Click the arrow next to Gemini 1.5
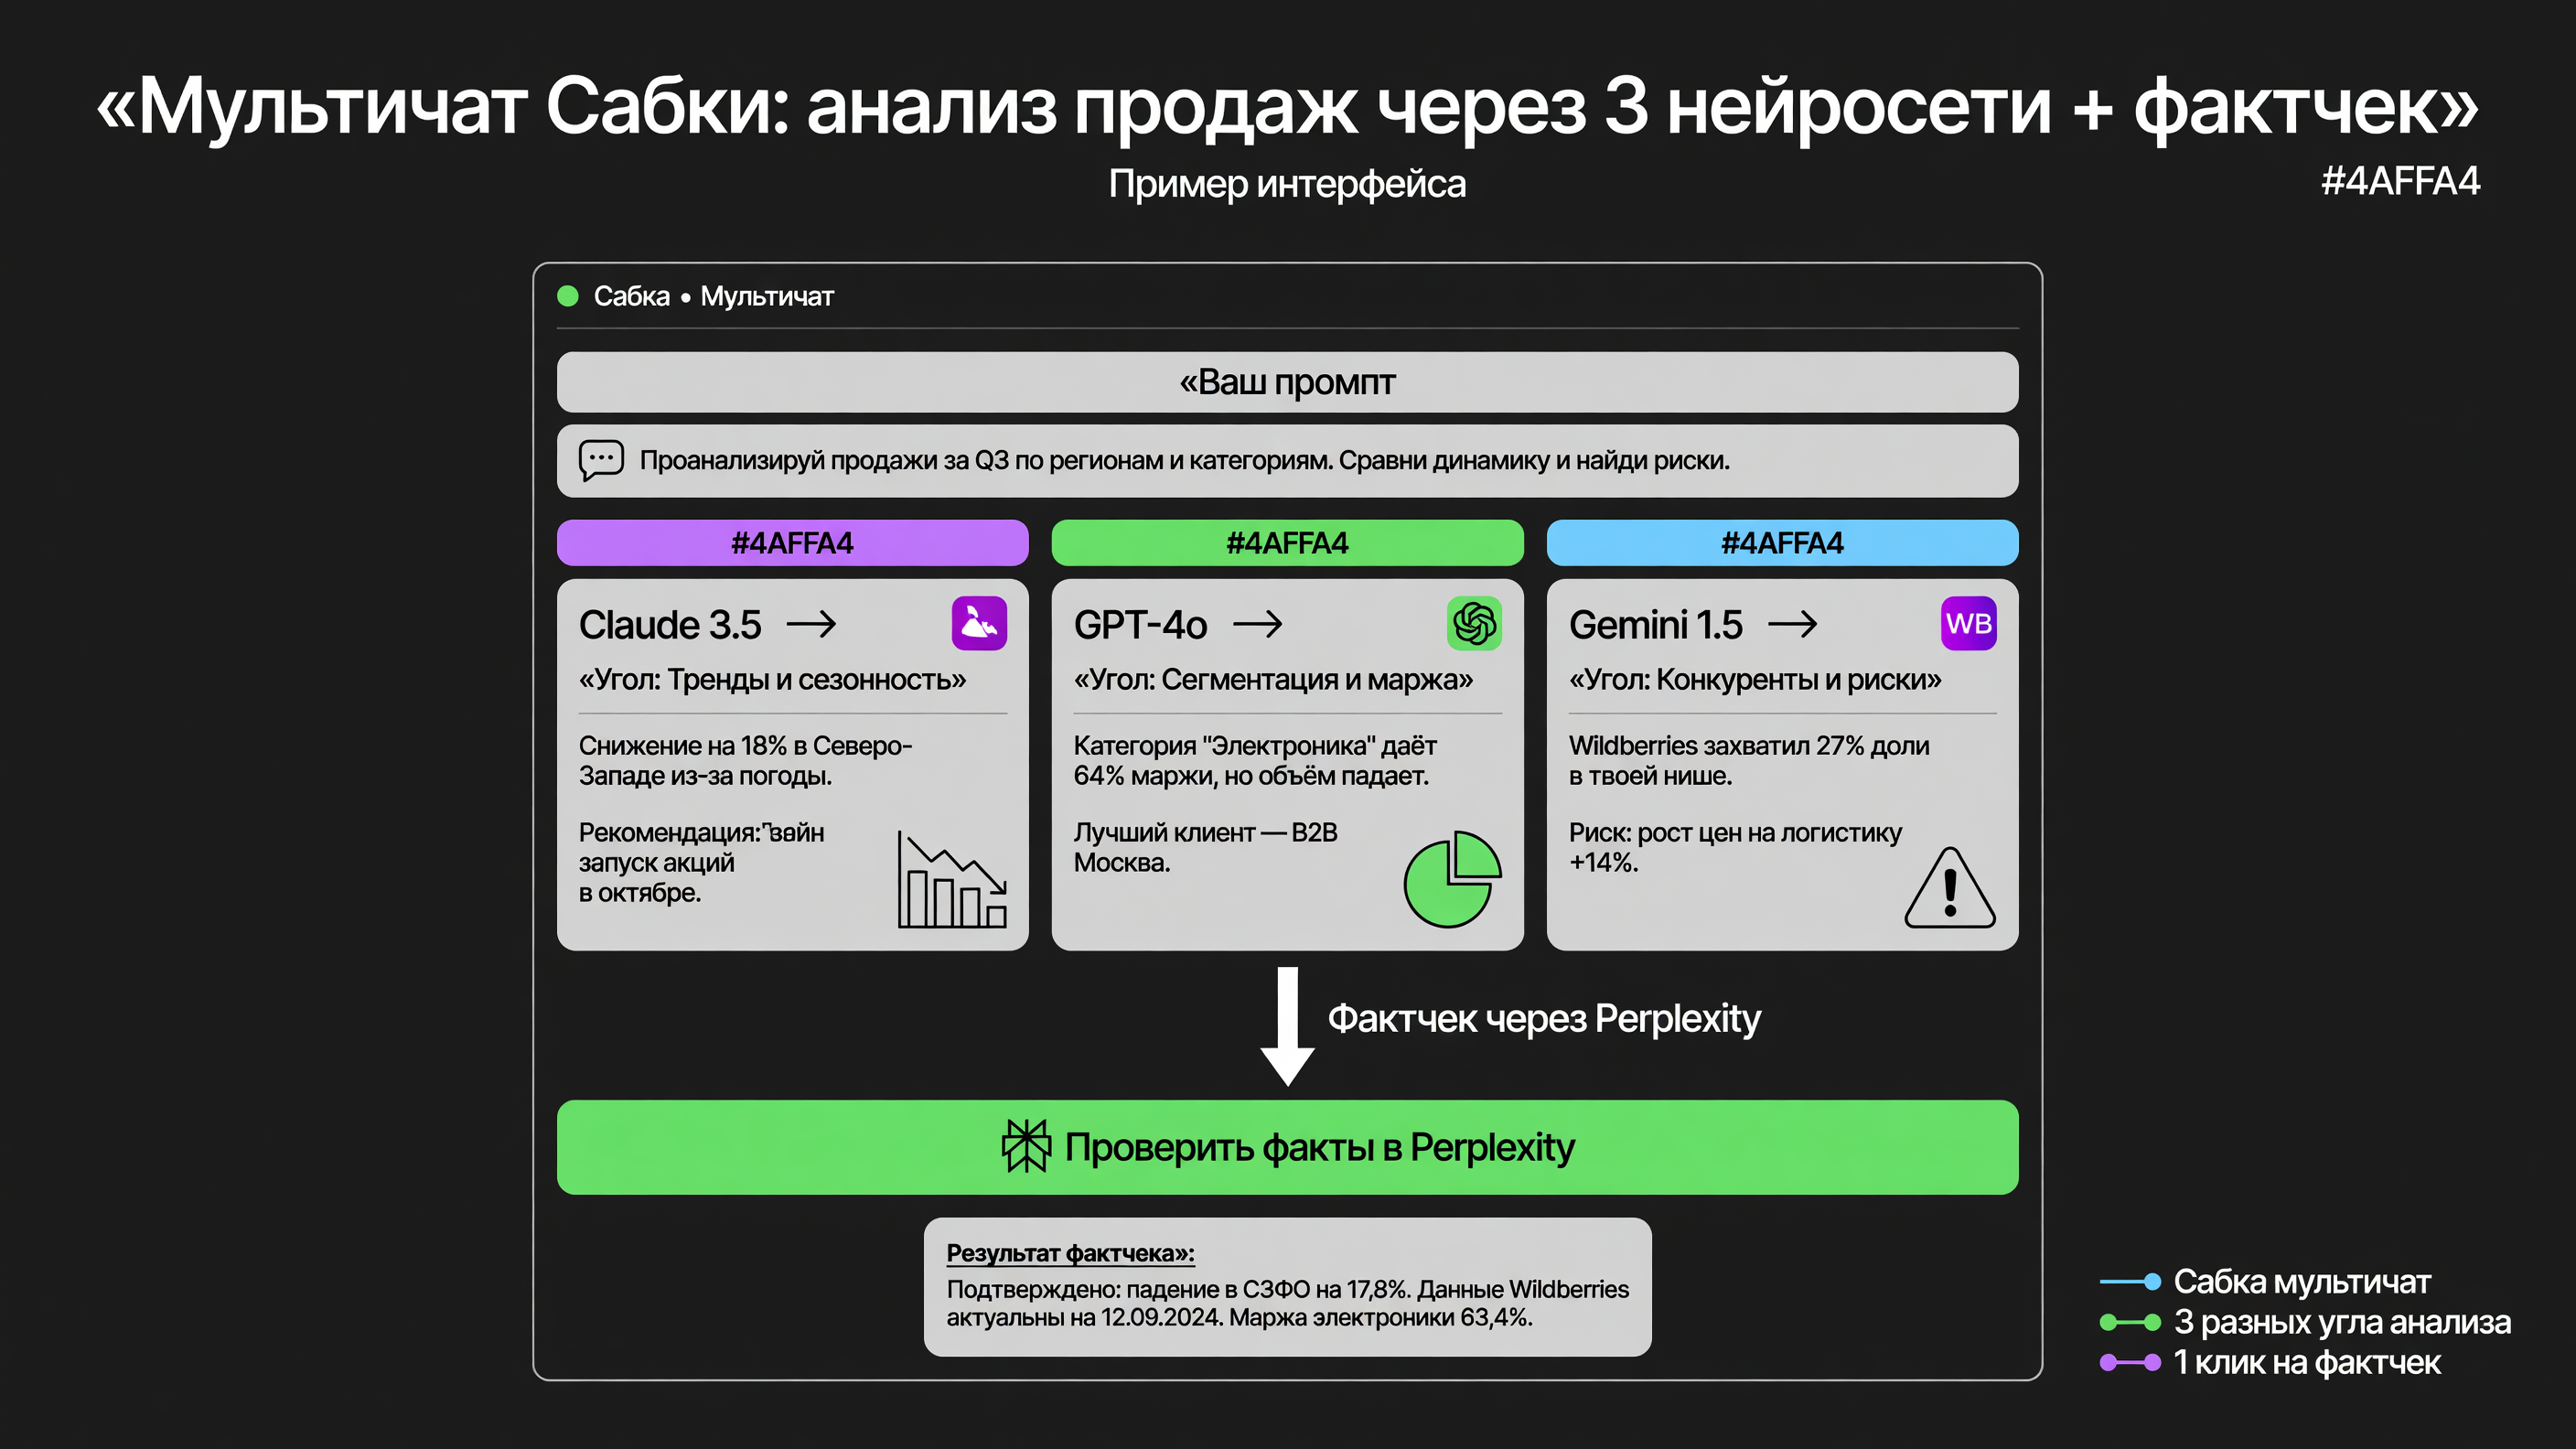 pos(1792,625)
